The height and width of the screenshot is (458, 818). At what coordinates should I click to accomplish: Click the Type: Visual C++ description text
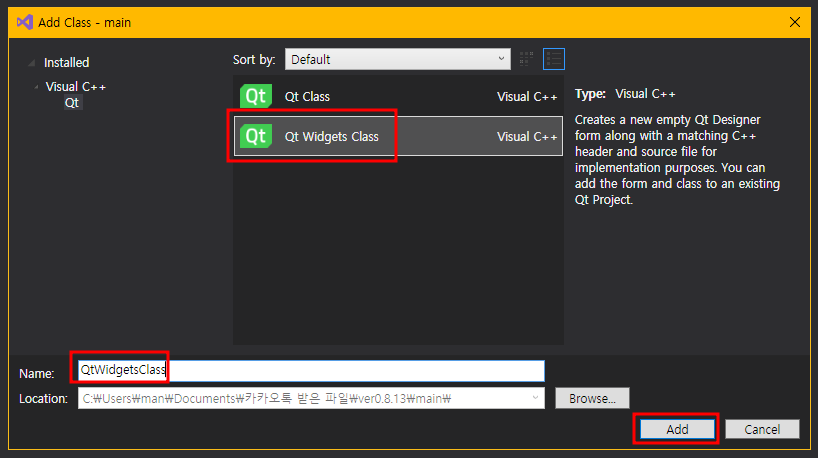point(625,94)
